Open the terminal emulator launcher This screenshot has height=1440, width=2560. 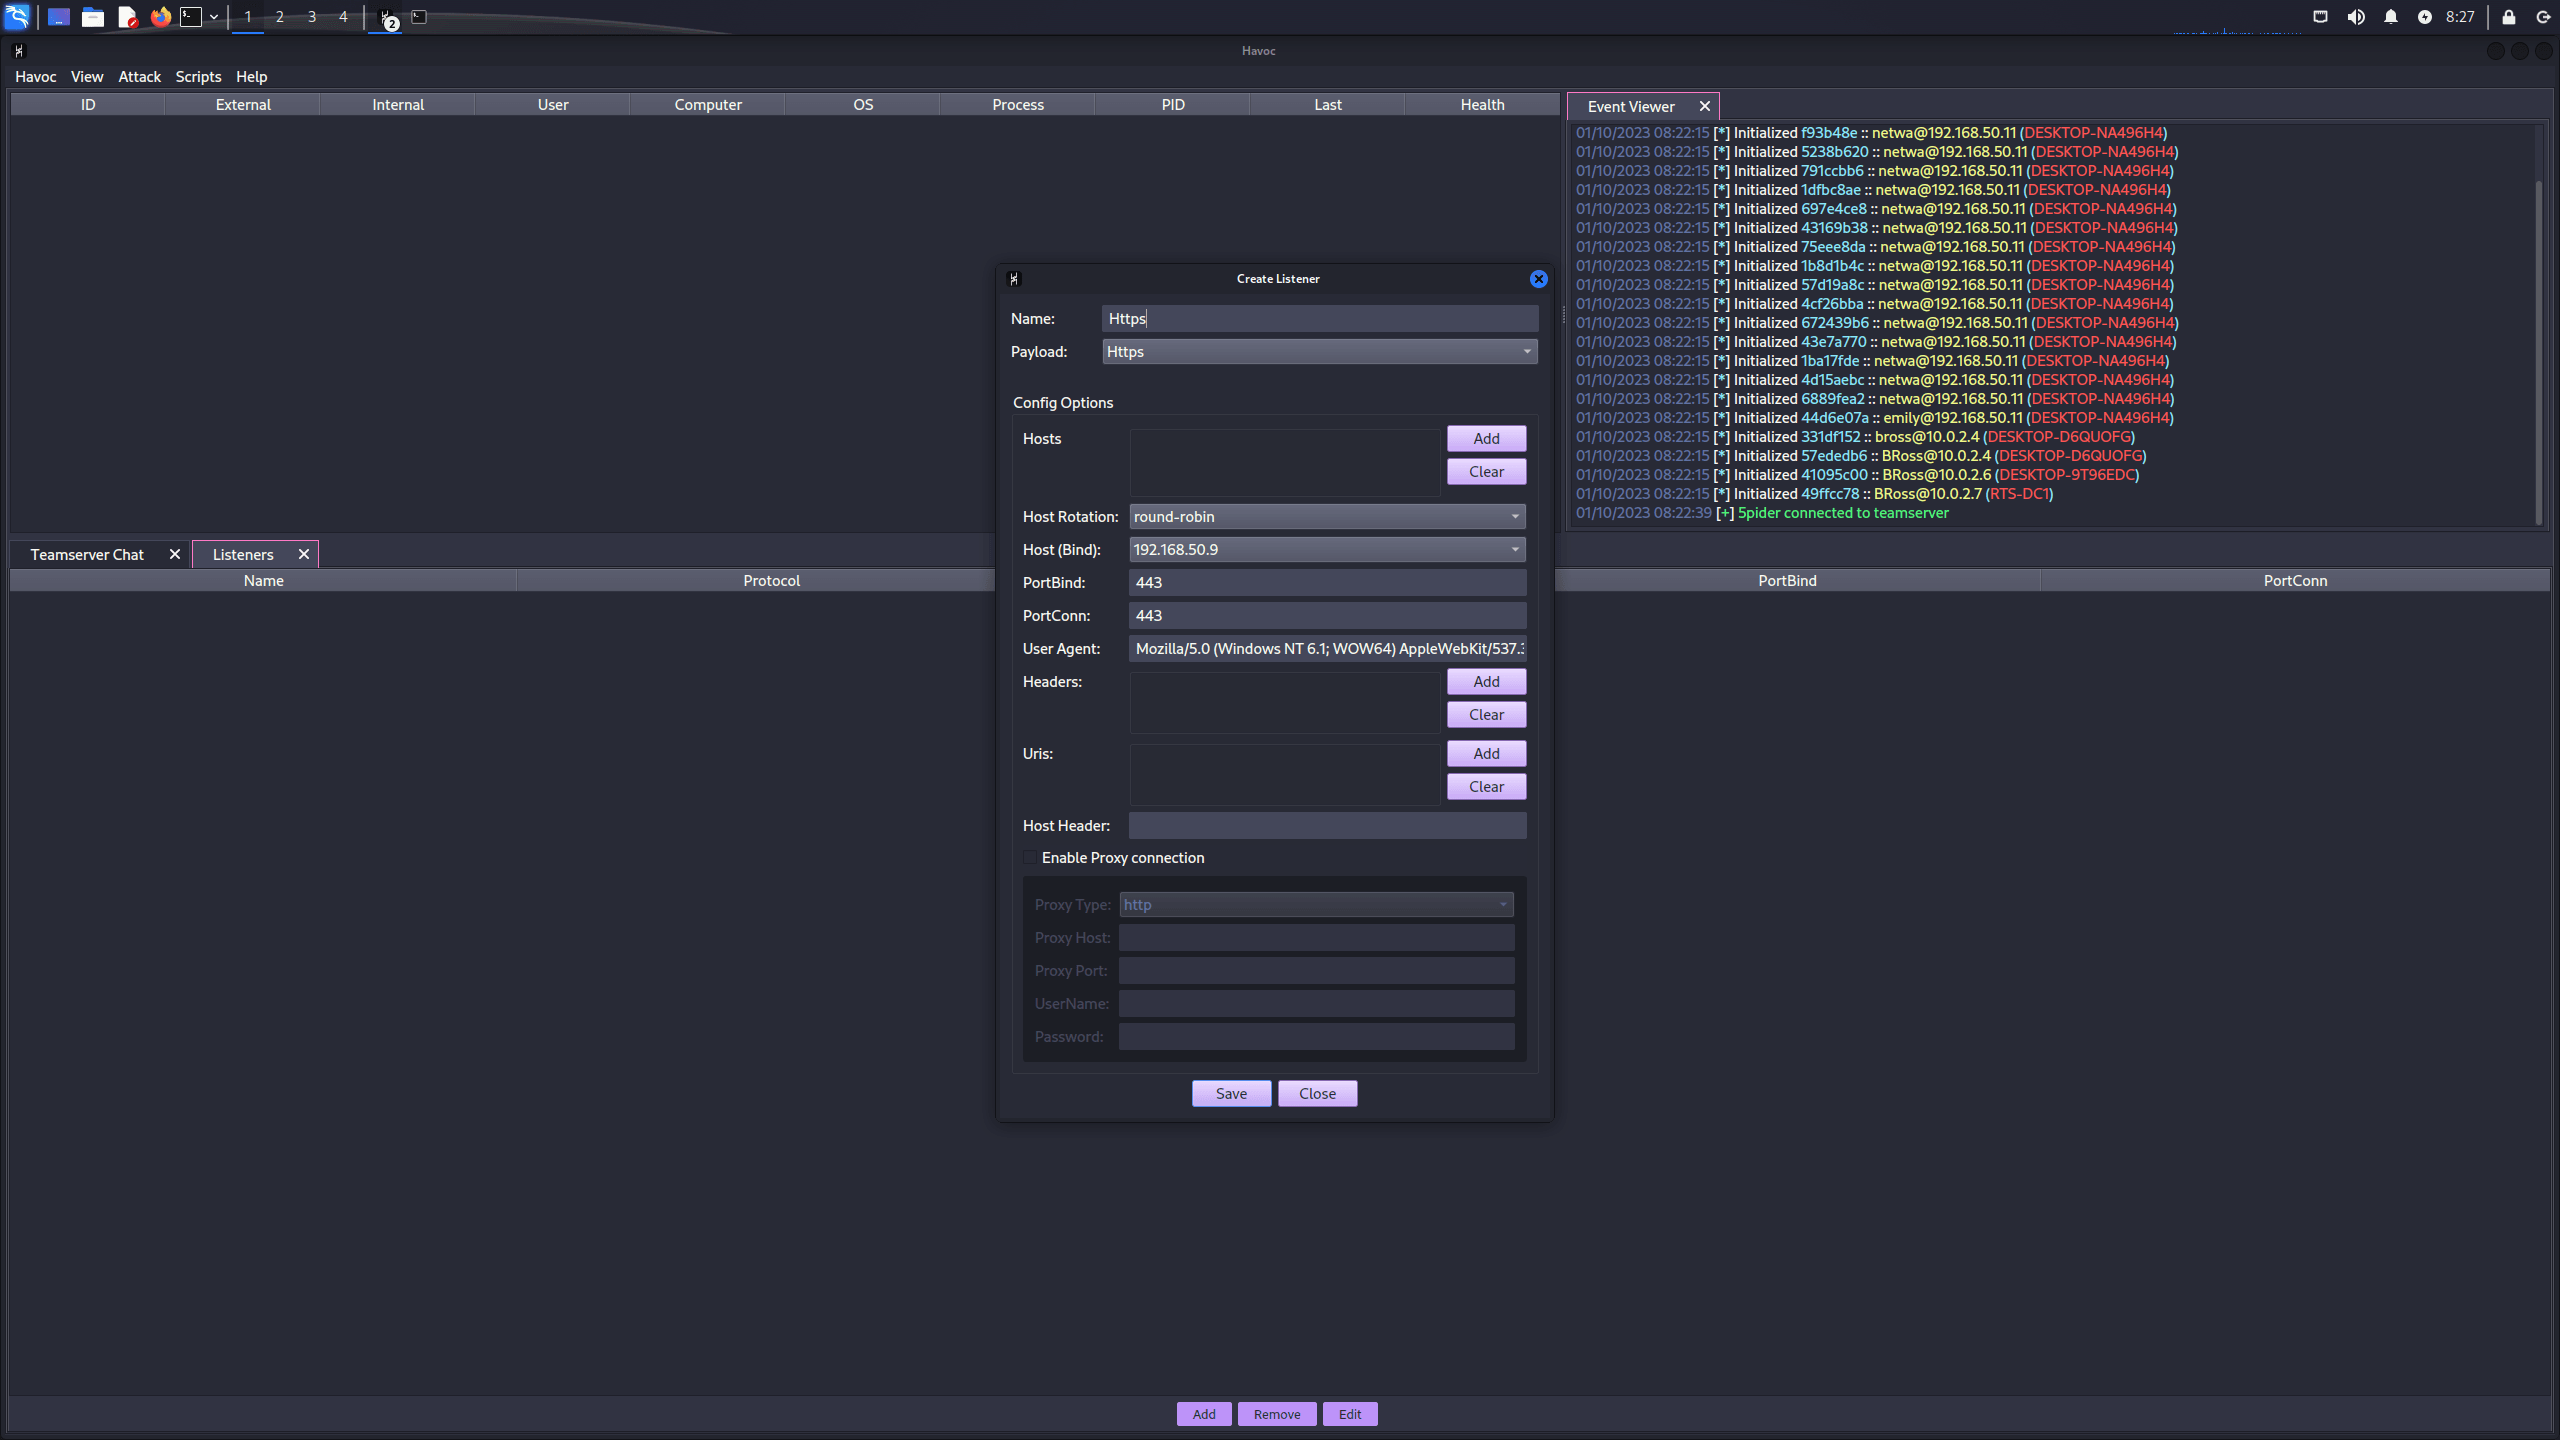(x=191, y=17)
